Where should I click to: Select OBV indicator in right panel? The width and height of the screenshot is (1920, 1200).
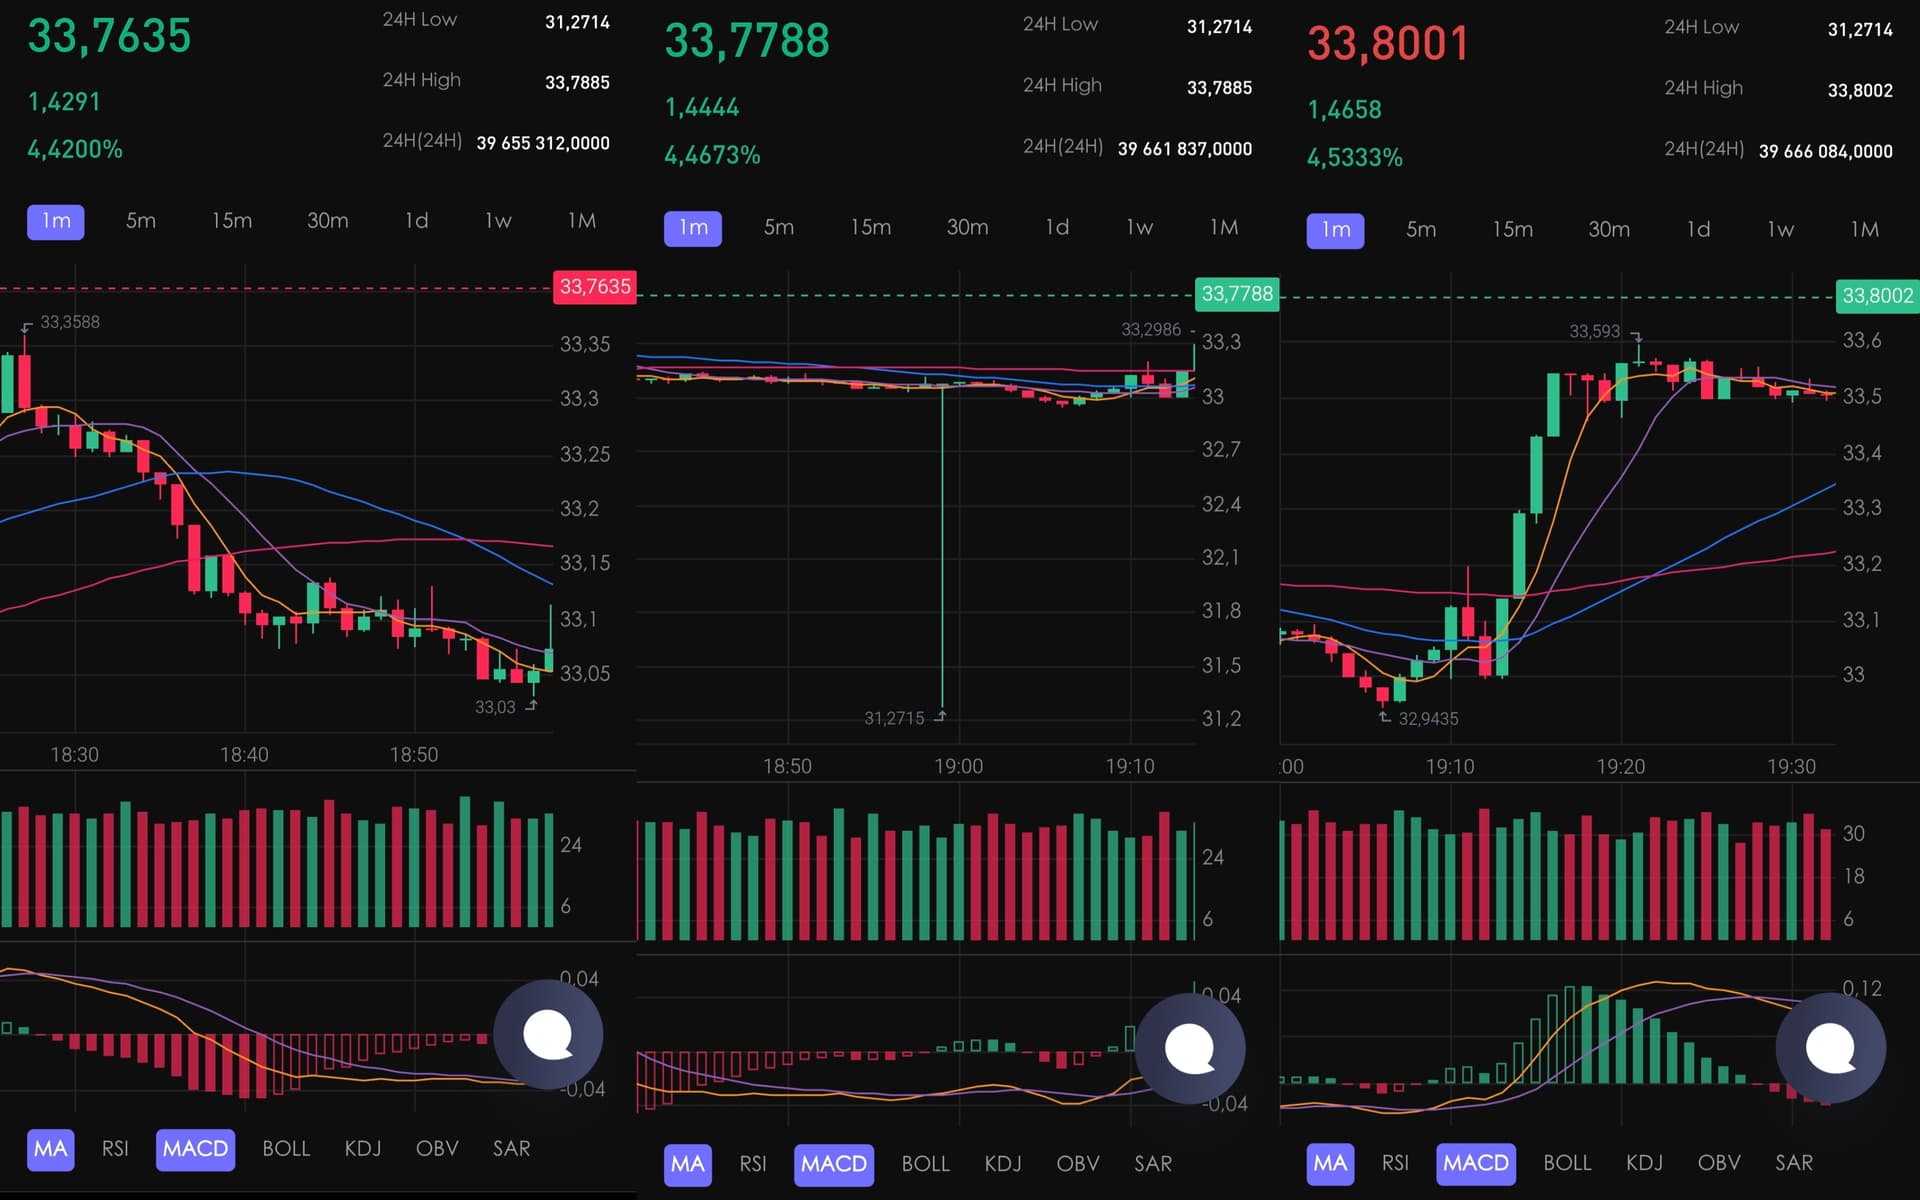click(1718, 1163)
